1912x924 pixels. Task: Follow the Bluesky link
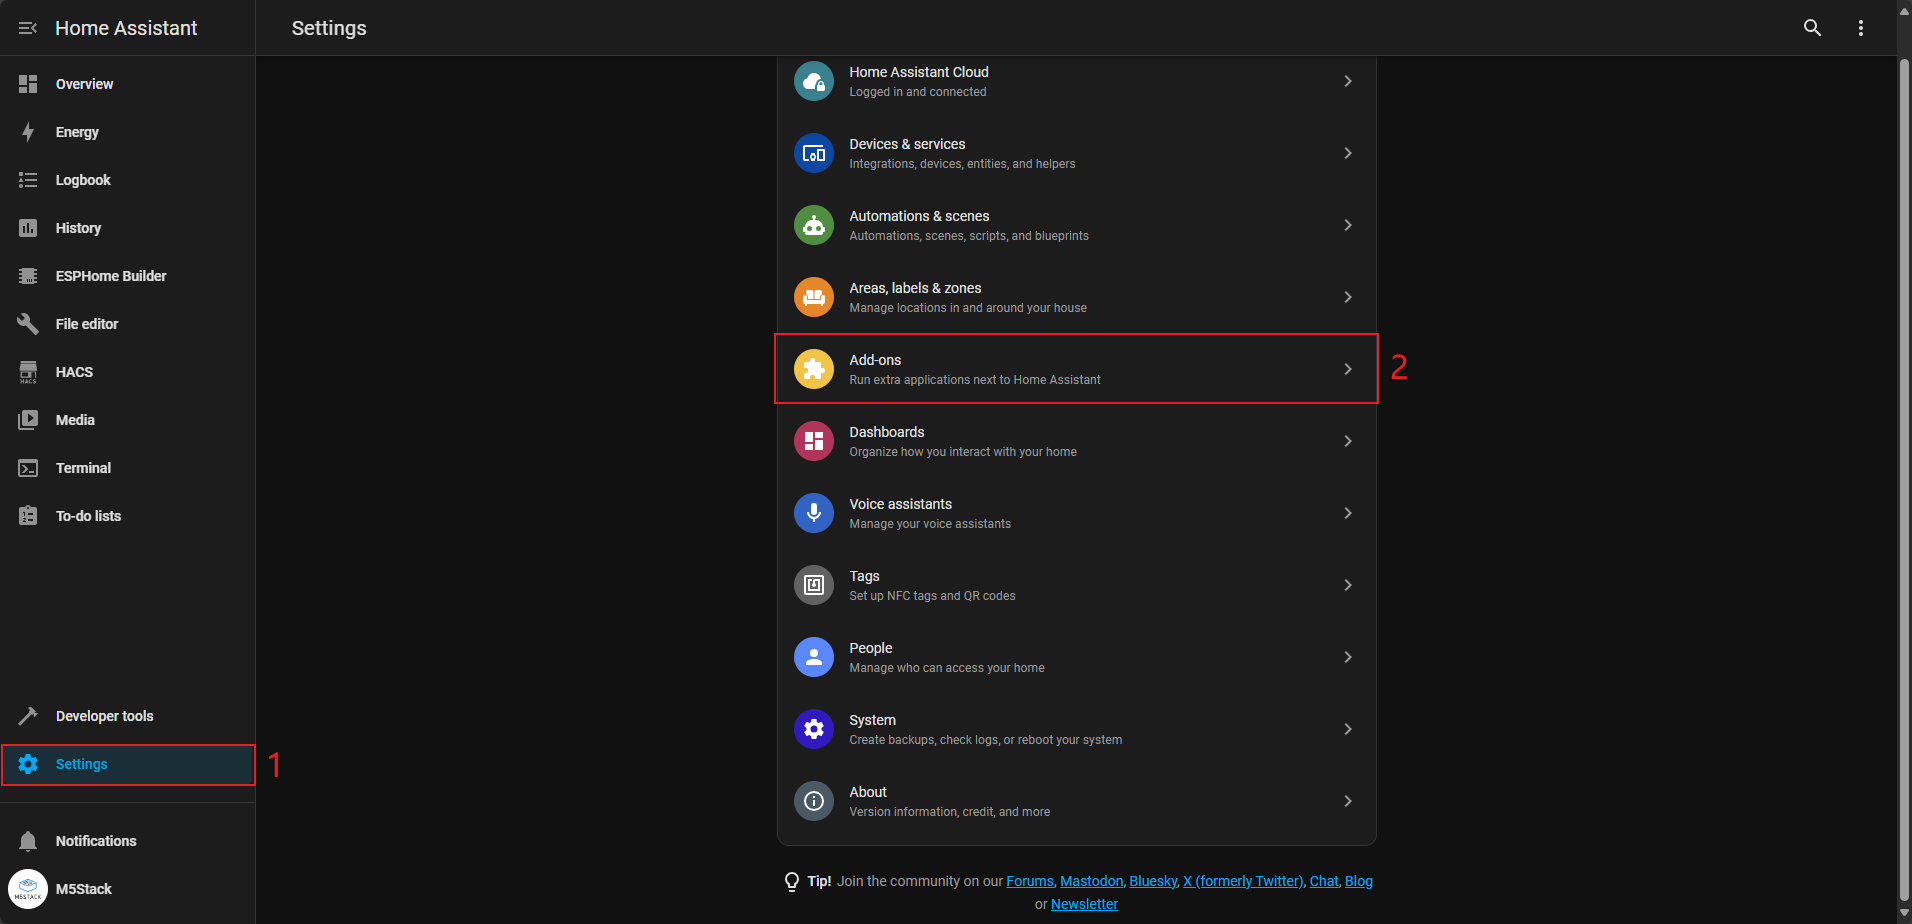click(x=1153, y=881)
